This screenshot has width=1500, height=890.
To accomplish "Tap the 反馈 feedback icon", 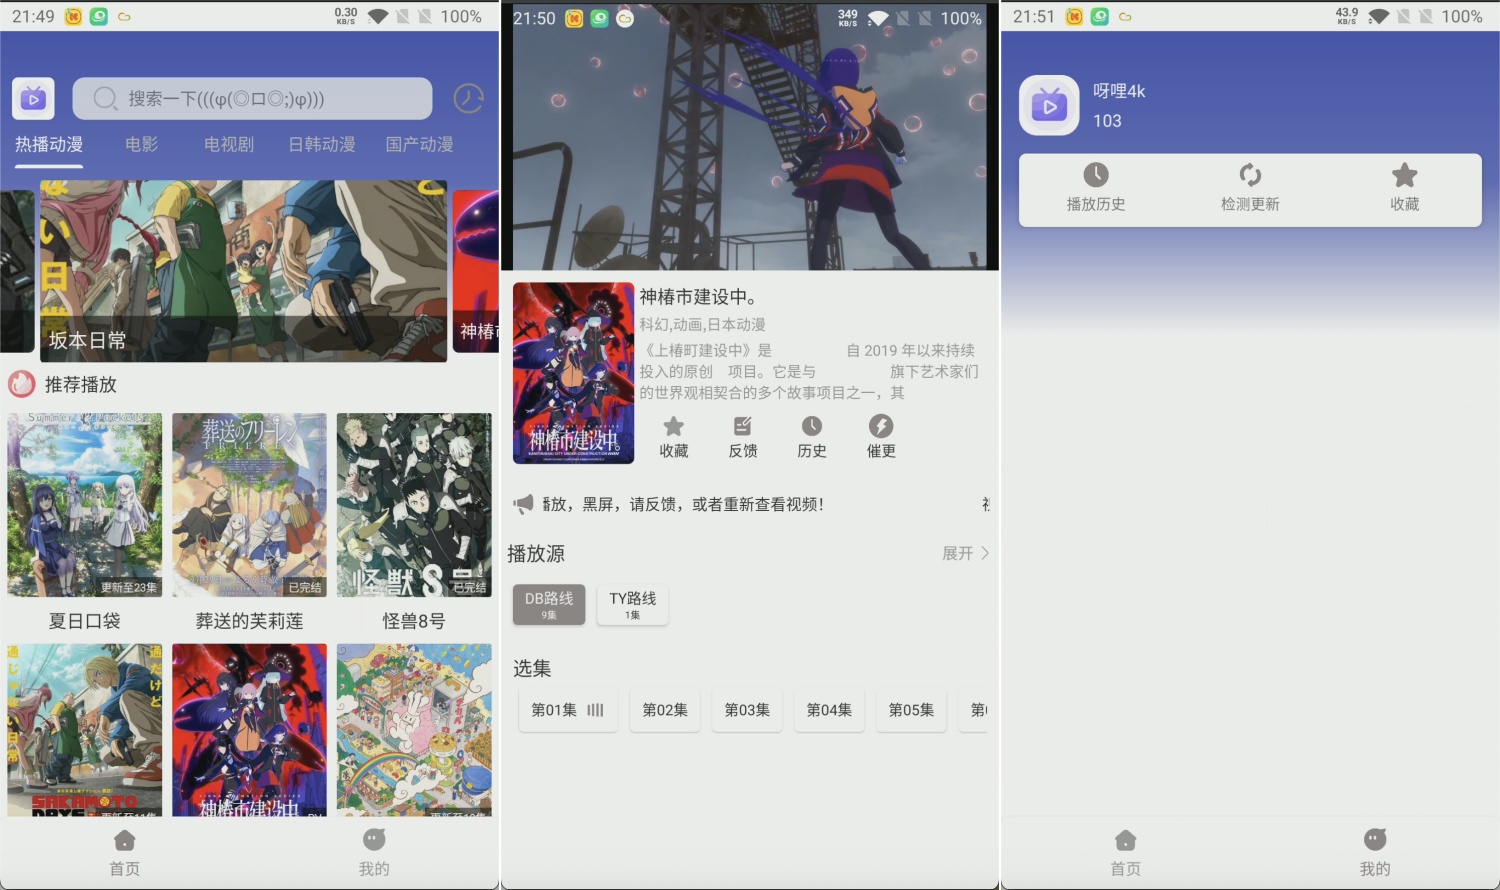I will pyautogui.click(x=743, y=427).
